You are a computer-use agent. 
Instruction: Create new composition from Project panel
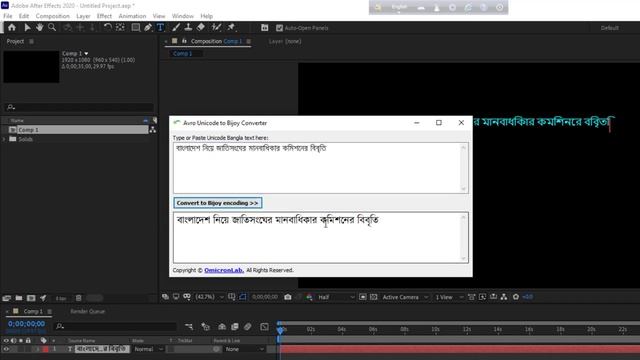[31, 298]
